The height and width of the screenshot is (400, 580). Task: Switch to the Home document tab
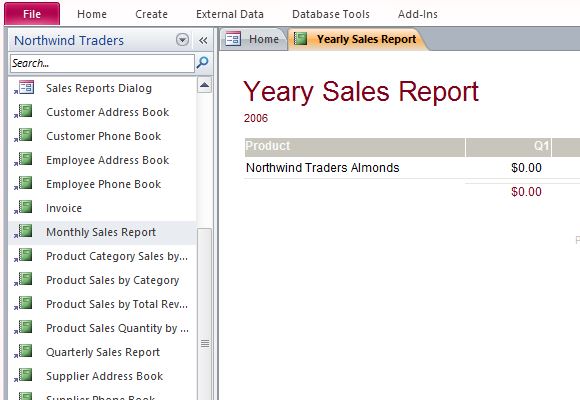click(x=254, y=39)
